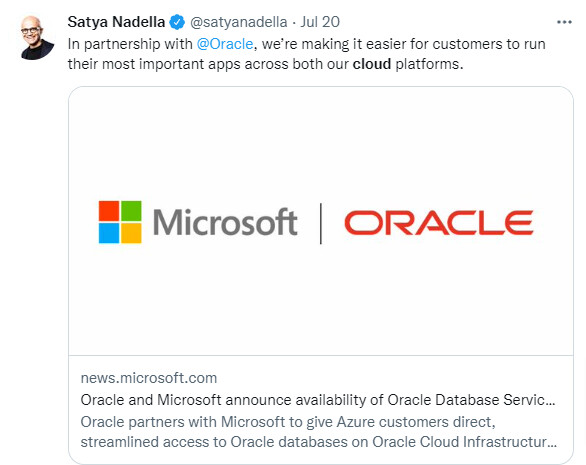586x465 pixels.
Task: Click the article description about Azure customers
Action: point(318,432)
